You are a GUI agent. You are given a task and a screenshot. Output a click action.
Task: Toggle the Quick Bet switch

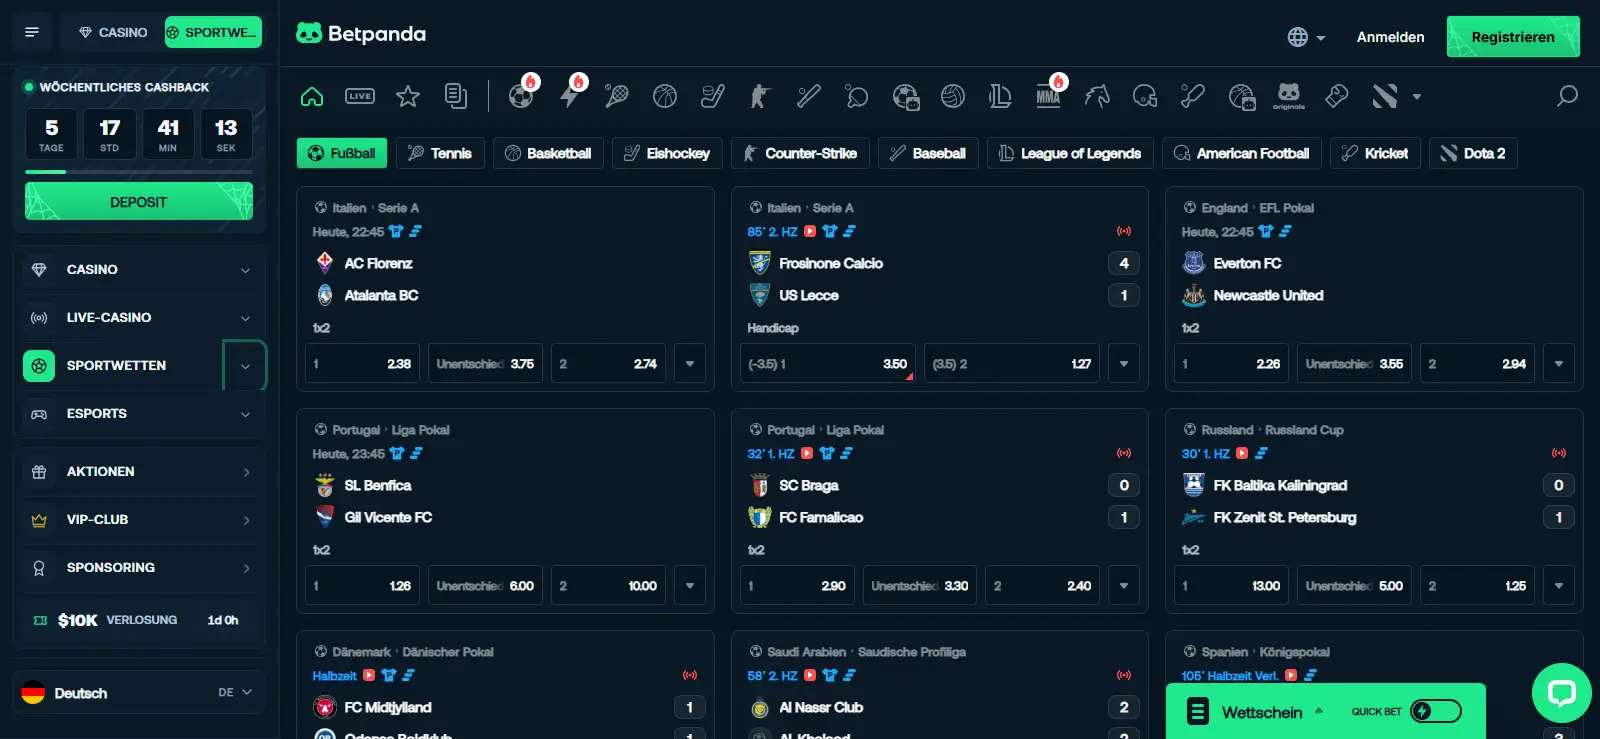1436,711
